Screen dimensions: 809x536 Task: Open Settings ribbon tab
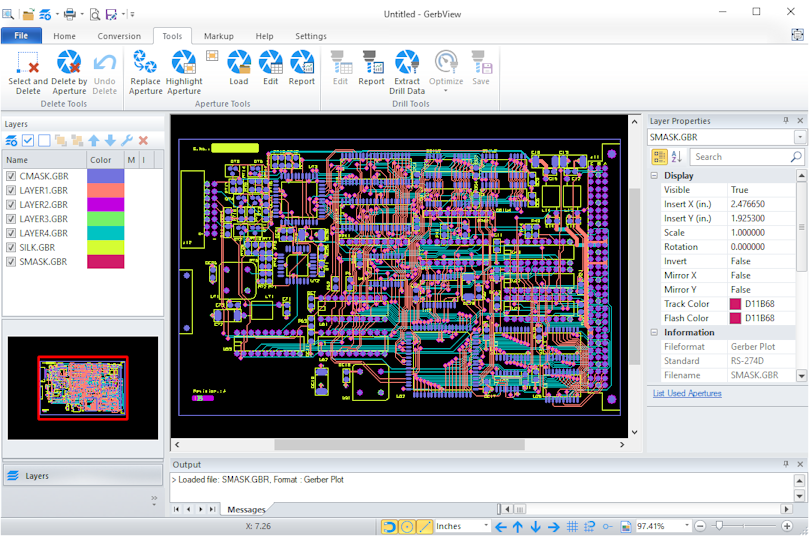[311, 36]
